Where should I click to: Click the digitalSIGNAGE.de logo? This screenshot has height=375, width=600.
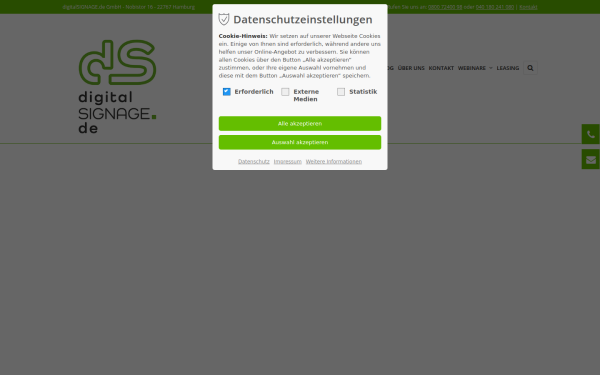117,87
